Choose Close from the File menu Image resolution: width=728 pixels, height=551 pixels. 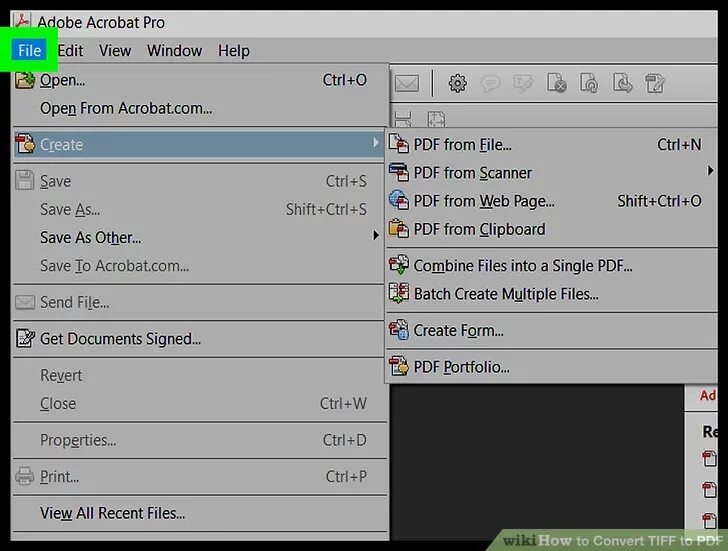click(200, 403)
